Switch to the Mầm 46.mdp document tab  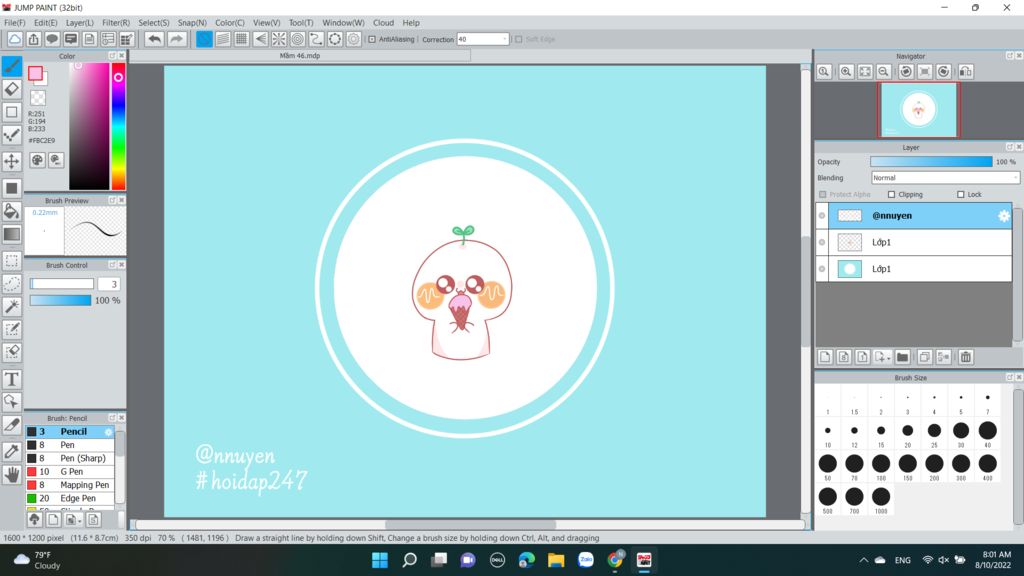(x=300, y=56)
